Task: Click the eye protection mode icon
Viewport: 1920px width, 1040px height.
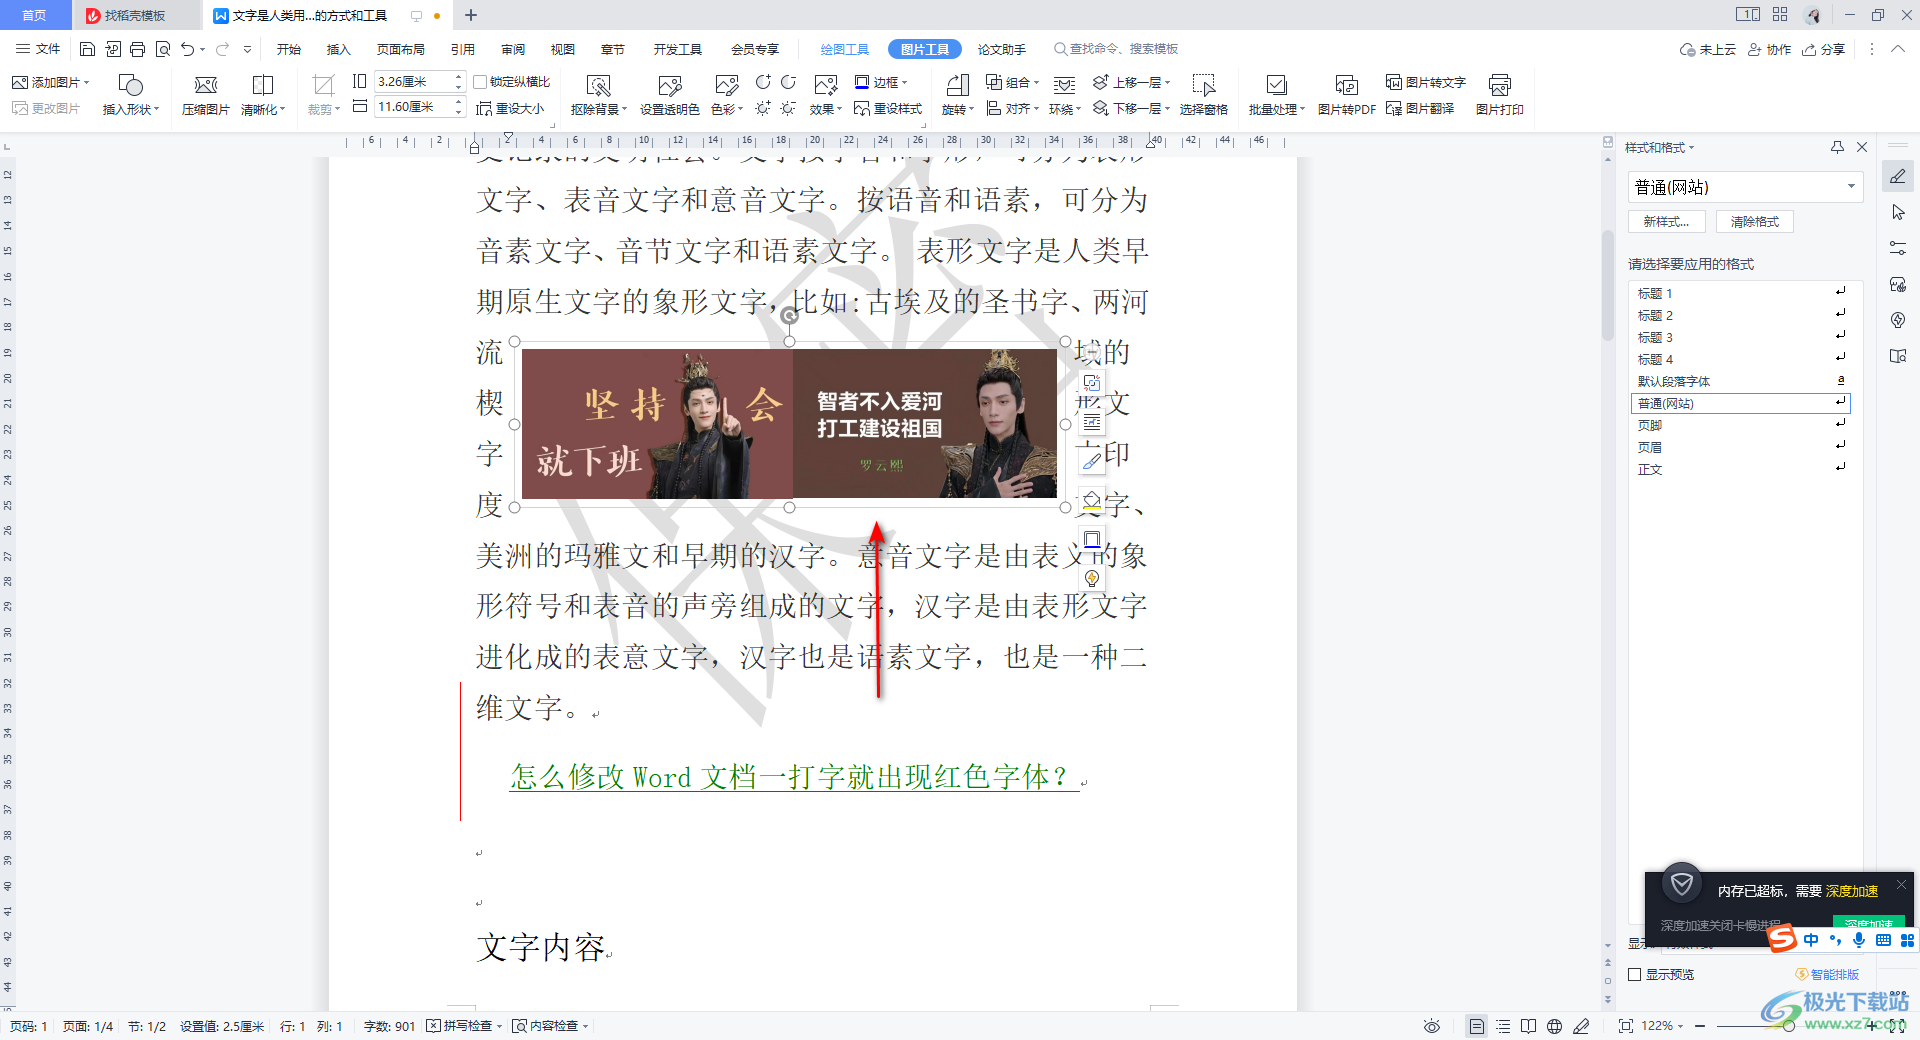Action: point(1432,1026)
